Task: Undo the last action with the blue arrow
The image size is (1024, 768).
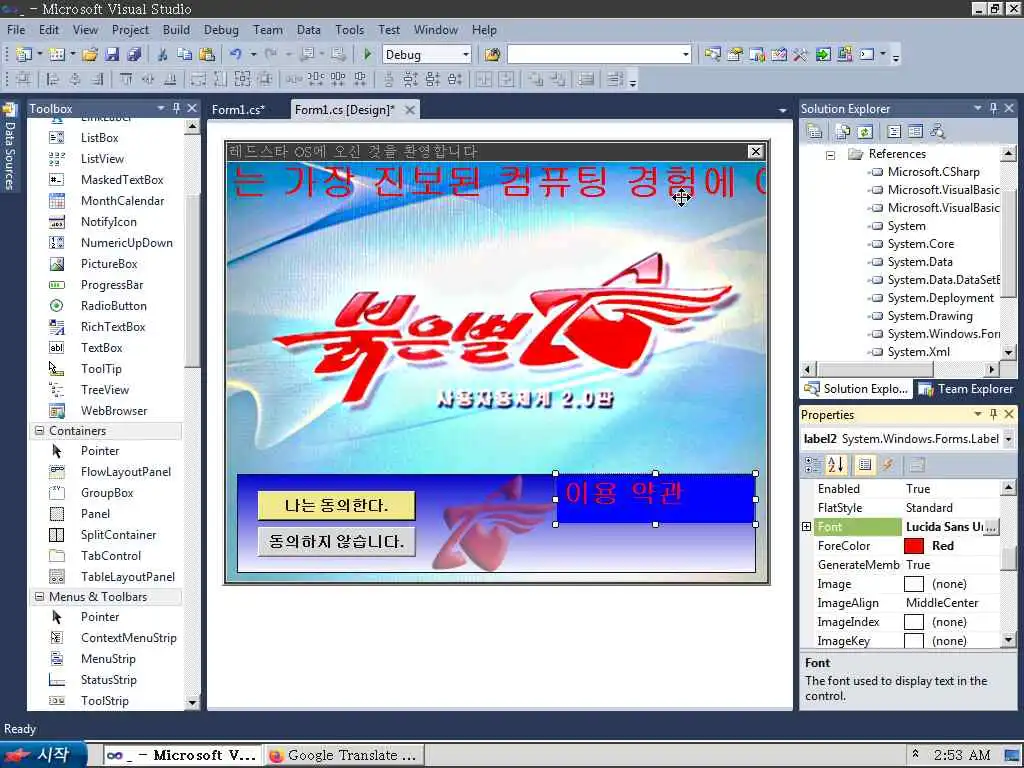Action: [x=236, y=55]
